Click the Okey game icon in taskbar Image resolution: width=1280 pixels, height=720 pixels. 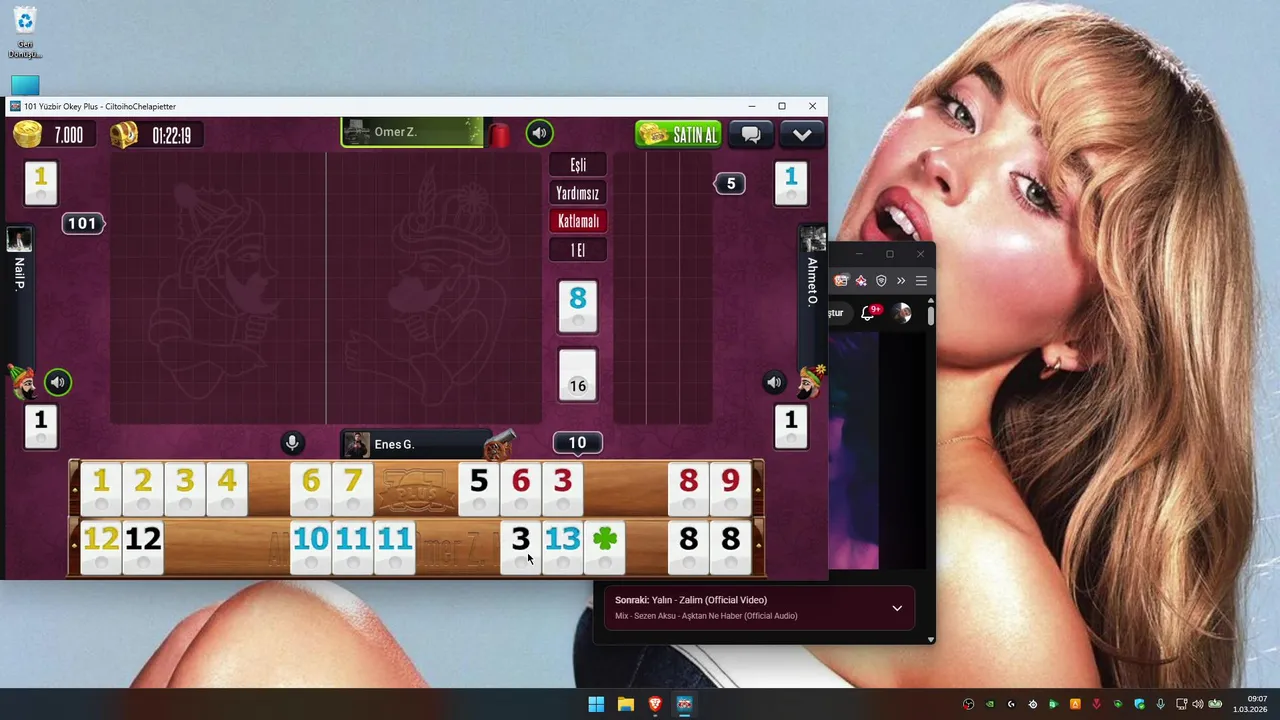[x=684, y=704]
